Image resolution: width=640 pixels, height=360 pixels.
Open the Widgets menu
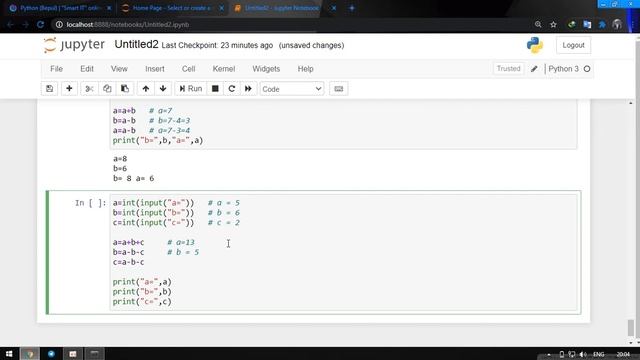click(x=266, y=69)
